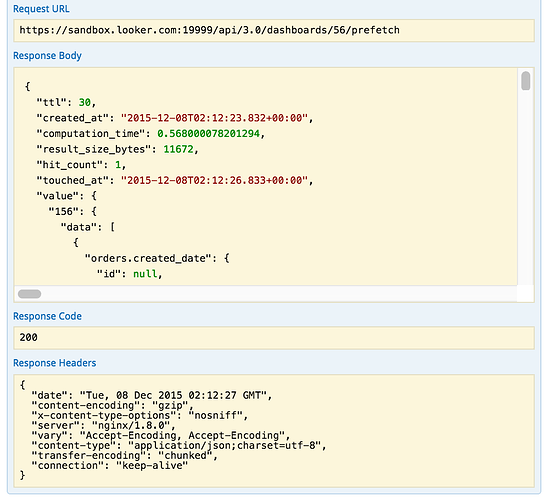The width and height of the screenshot is (546, 500).
Task: Click the computation_time number value
Action: (209, 134)
